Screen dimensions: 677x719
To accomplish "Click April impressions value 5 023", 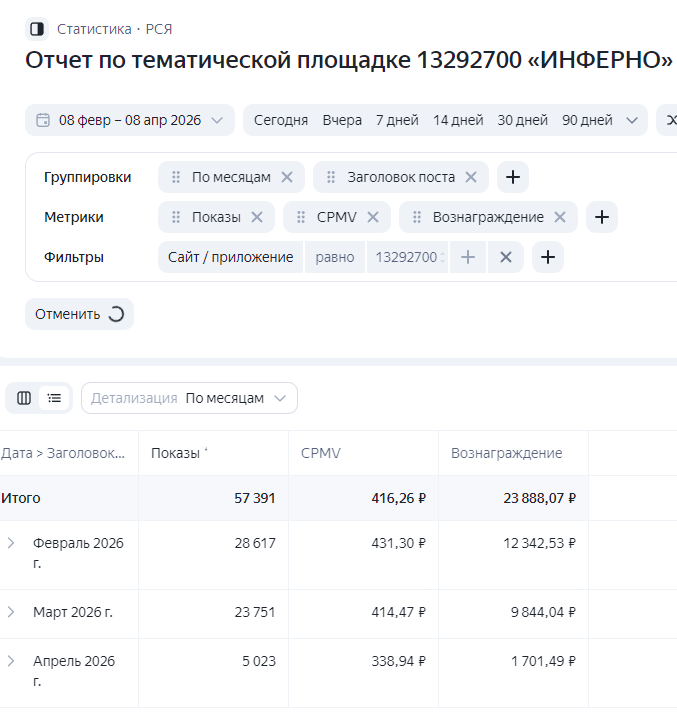I will pos(259,661).
